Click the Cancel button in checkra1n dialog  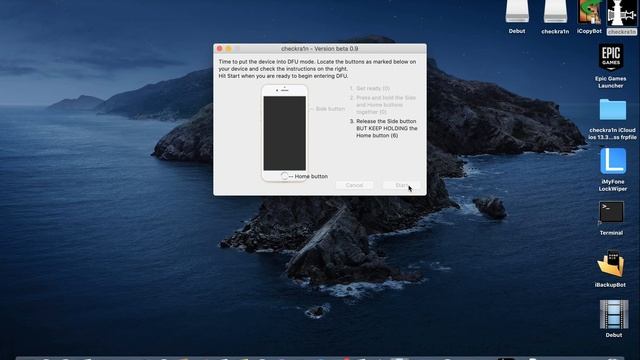(x=354, y=185)
